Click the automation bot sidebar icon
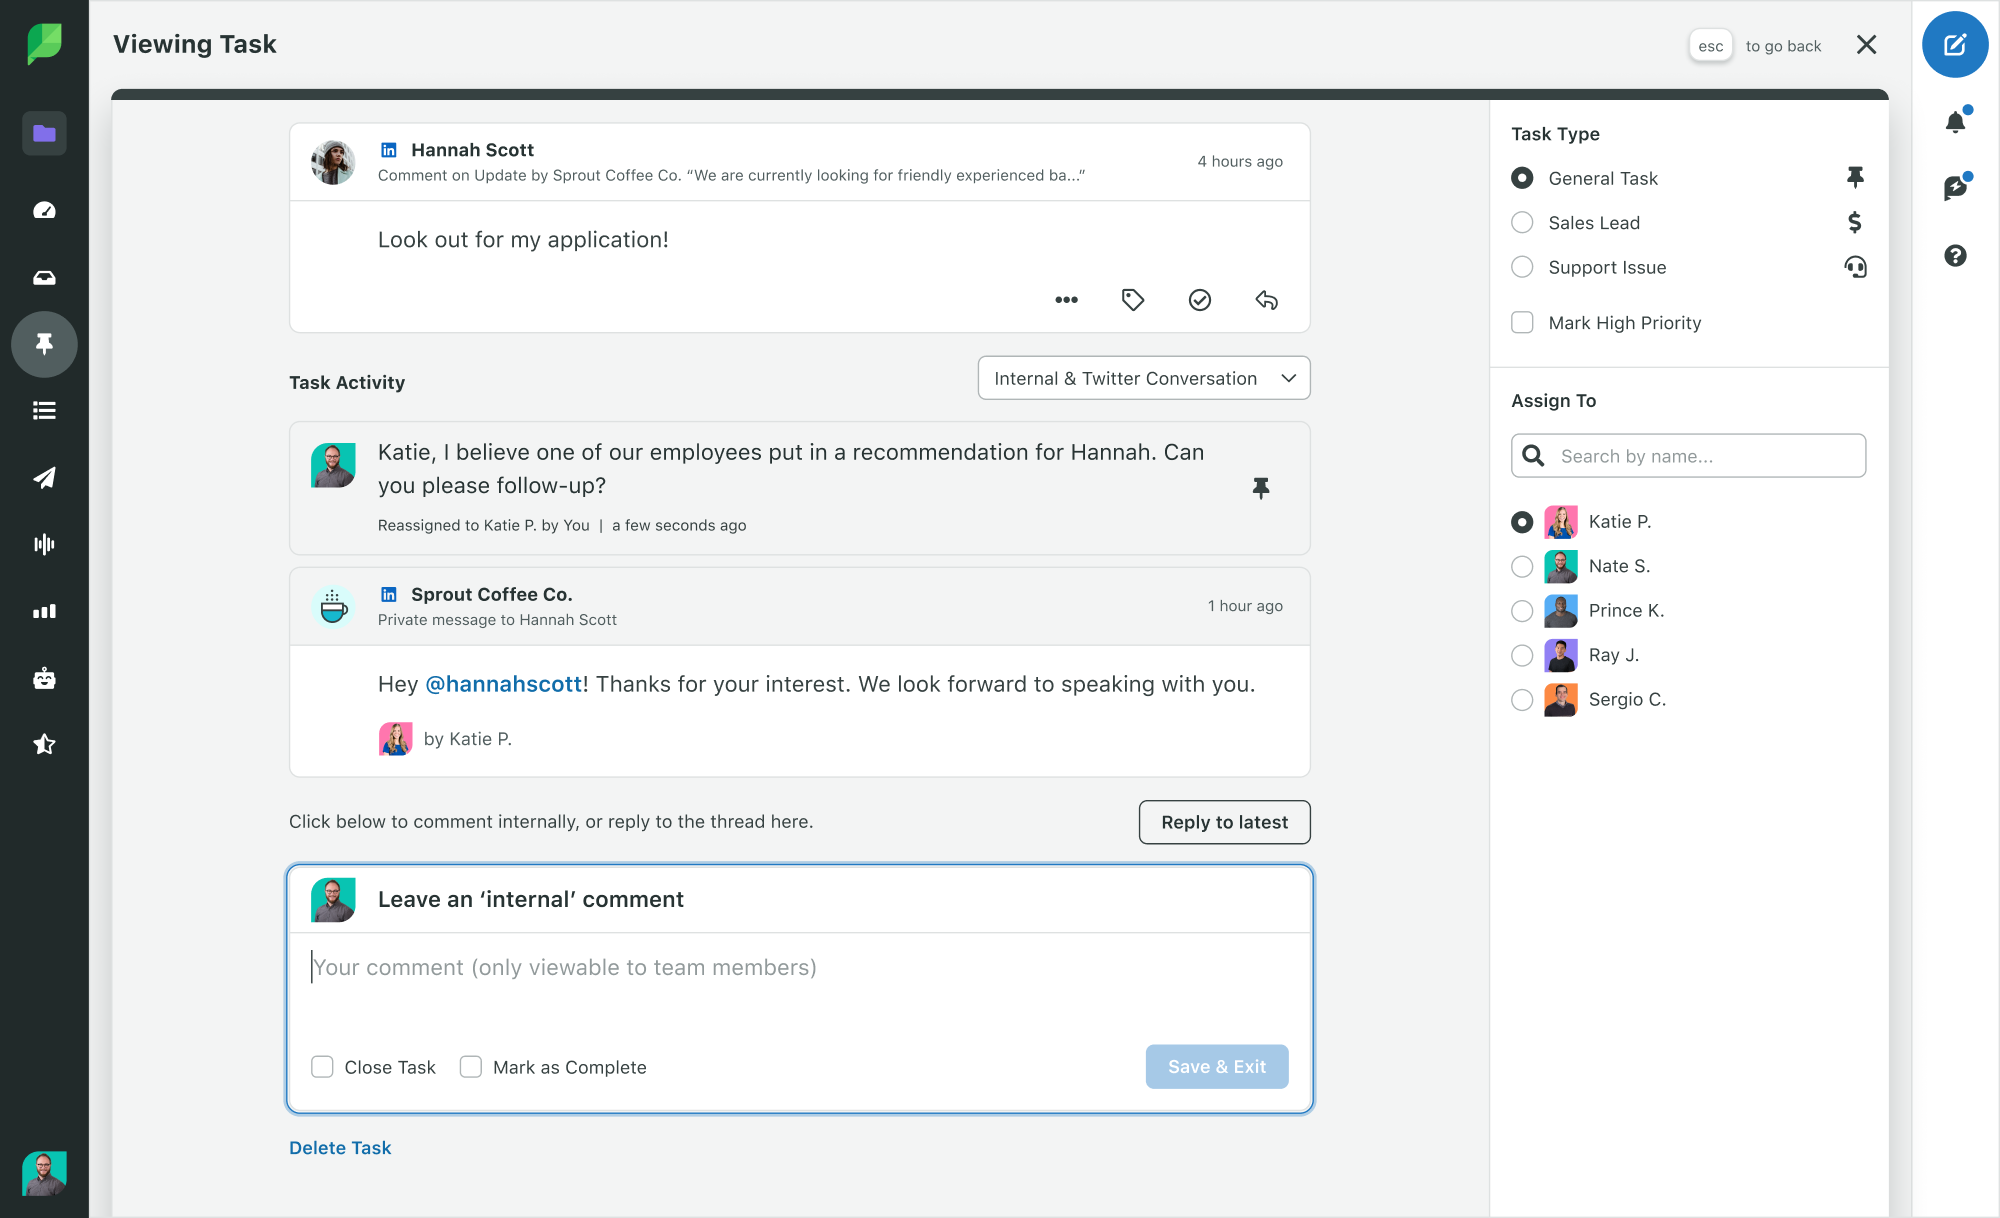Viewport: 2000px width, 1218px height. point(44,677)
